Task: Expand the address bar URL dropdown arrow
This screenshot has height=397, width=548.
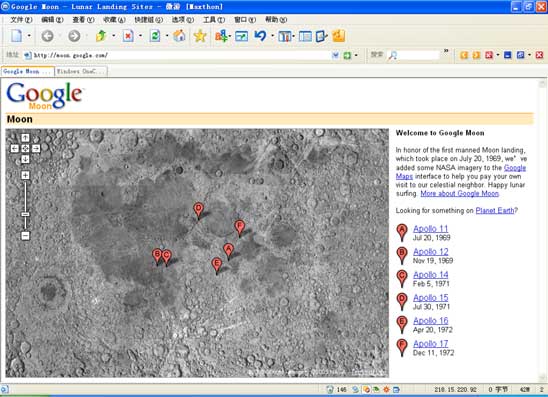Action: (x=335, y=55)
